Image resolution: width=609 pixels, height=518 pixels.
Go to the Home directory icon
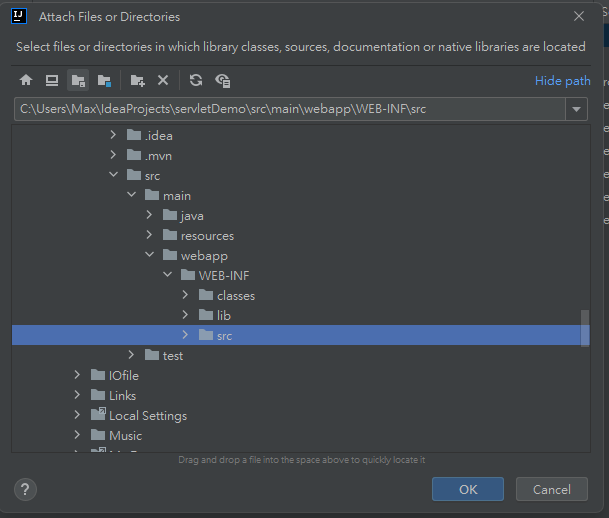click(26, 80)
